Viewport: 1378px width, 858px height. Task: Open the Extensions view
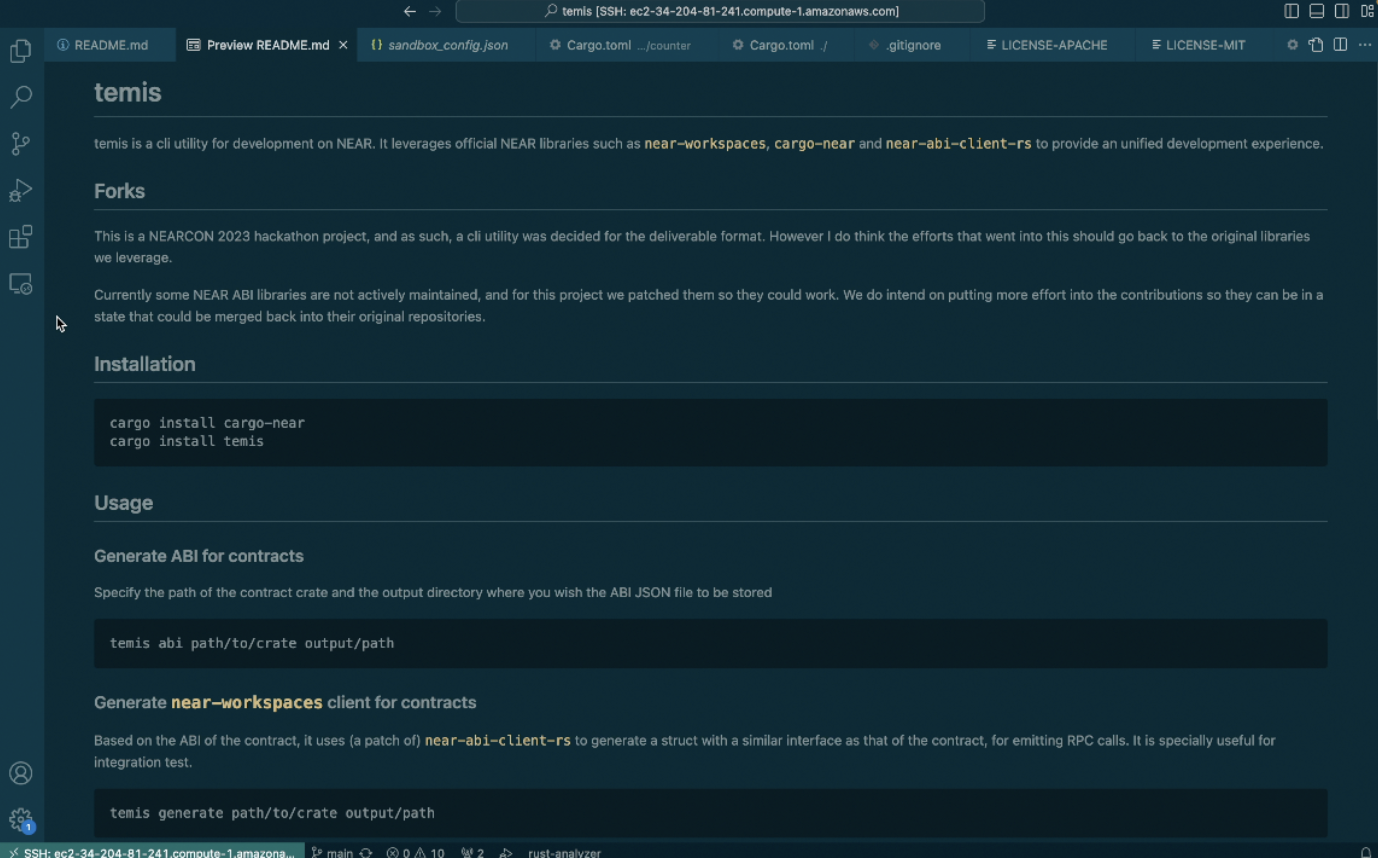pos(21,237)
